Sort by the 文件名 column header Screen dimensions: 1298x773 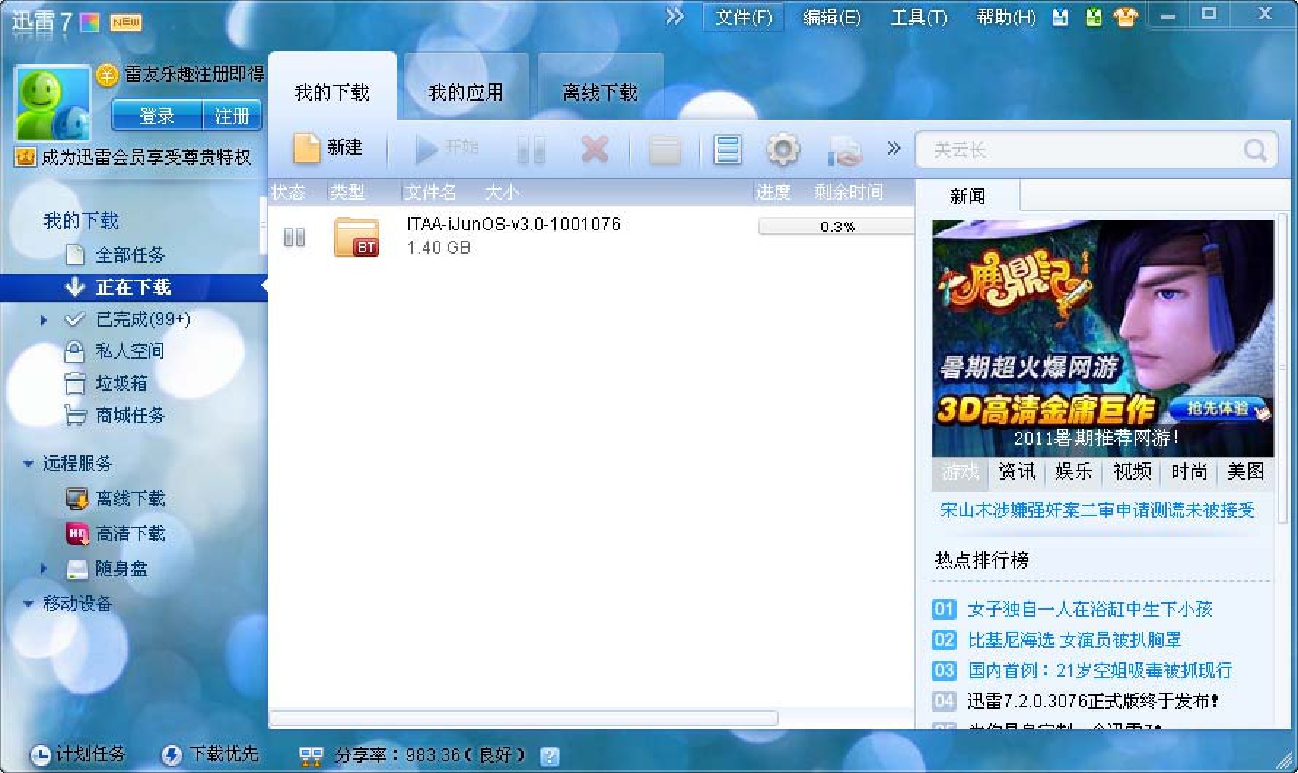(431, 192)
